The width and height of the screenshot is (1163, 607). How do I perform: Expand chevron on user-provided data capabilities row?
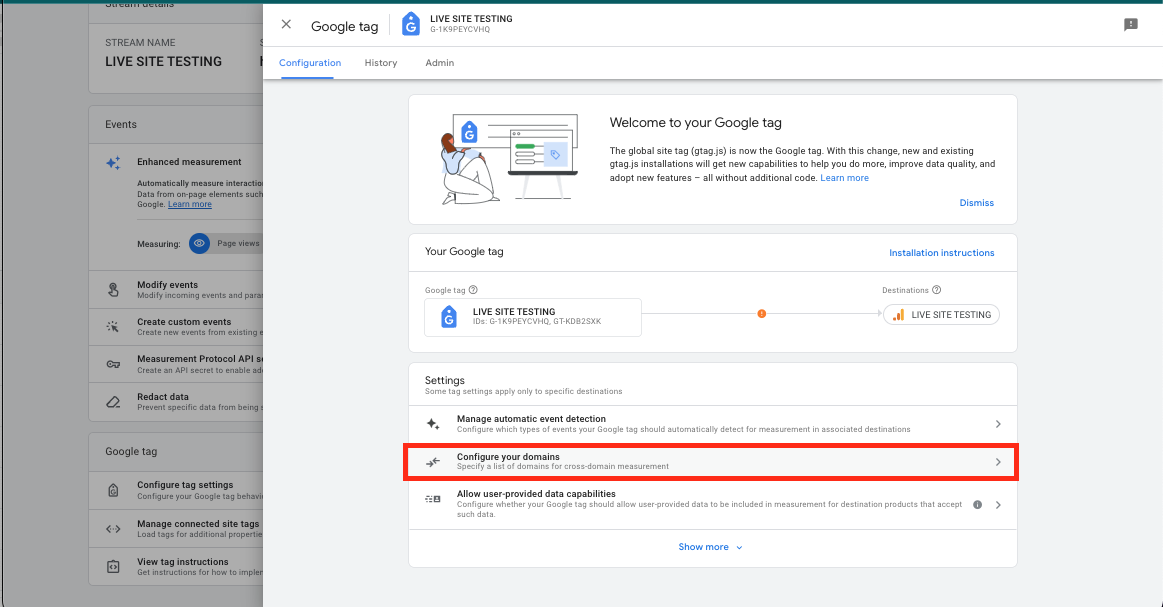click(998, 505)
